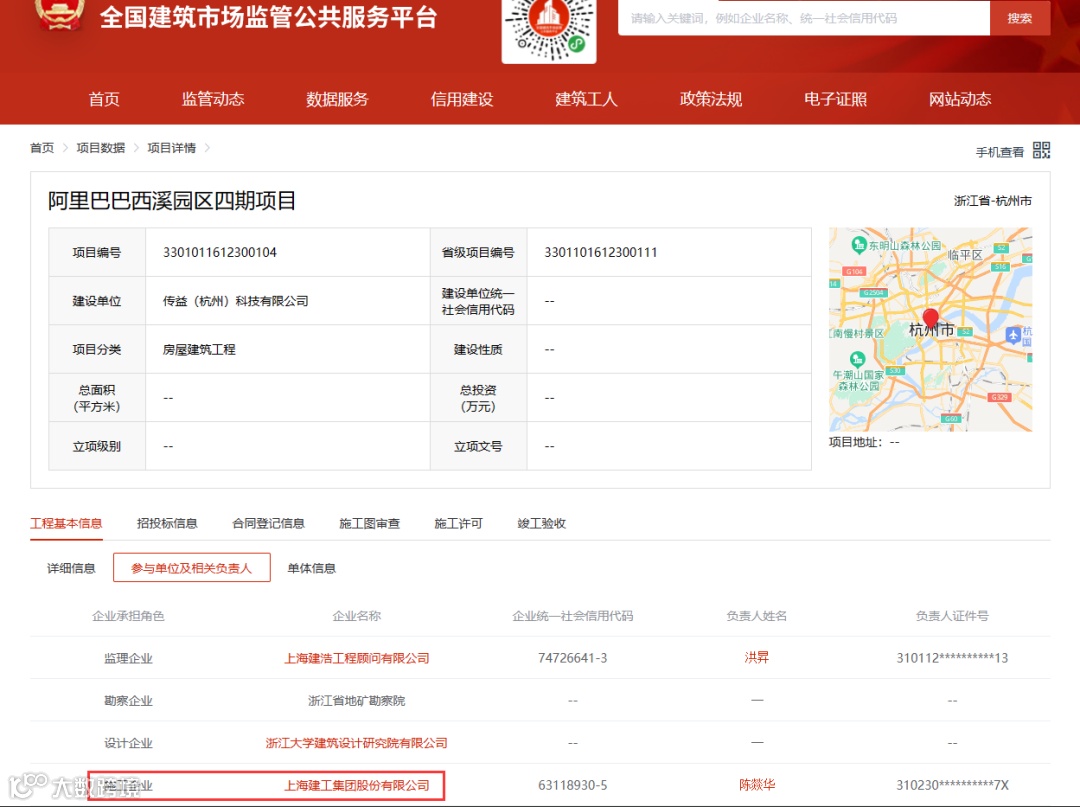
Task: Open the 政策法规 menu
Action: [711, 99]
